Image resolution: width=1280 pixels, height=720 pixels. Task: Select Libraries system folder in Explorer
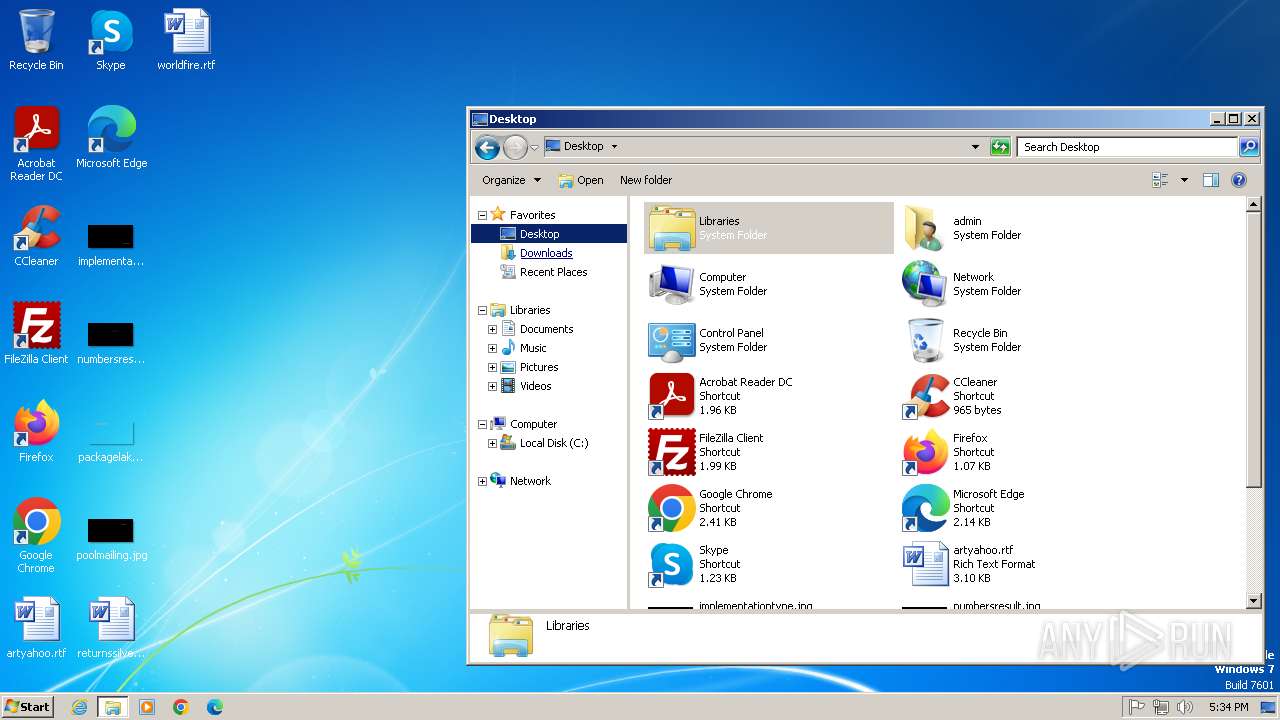(x=768, y=228)
